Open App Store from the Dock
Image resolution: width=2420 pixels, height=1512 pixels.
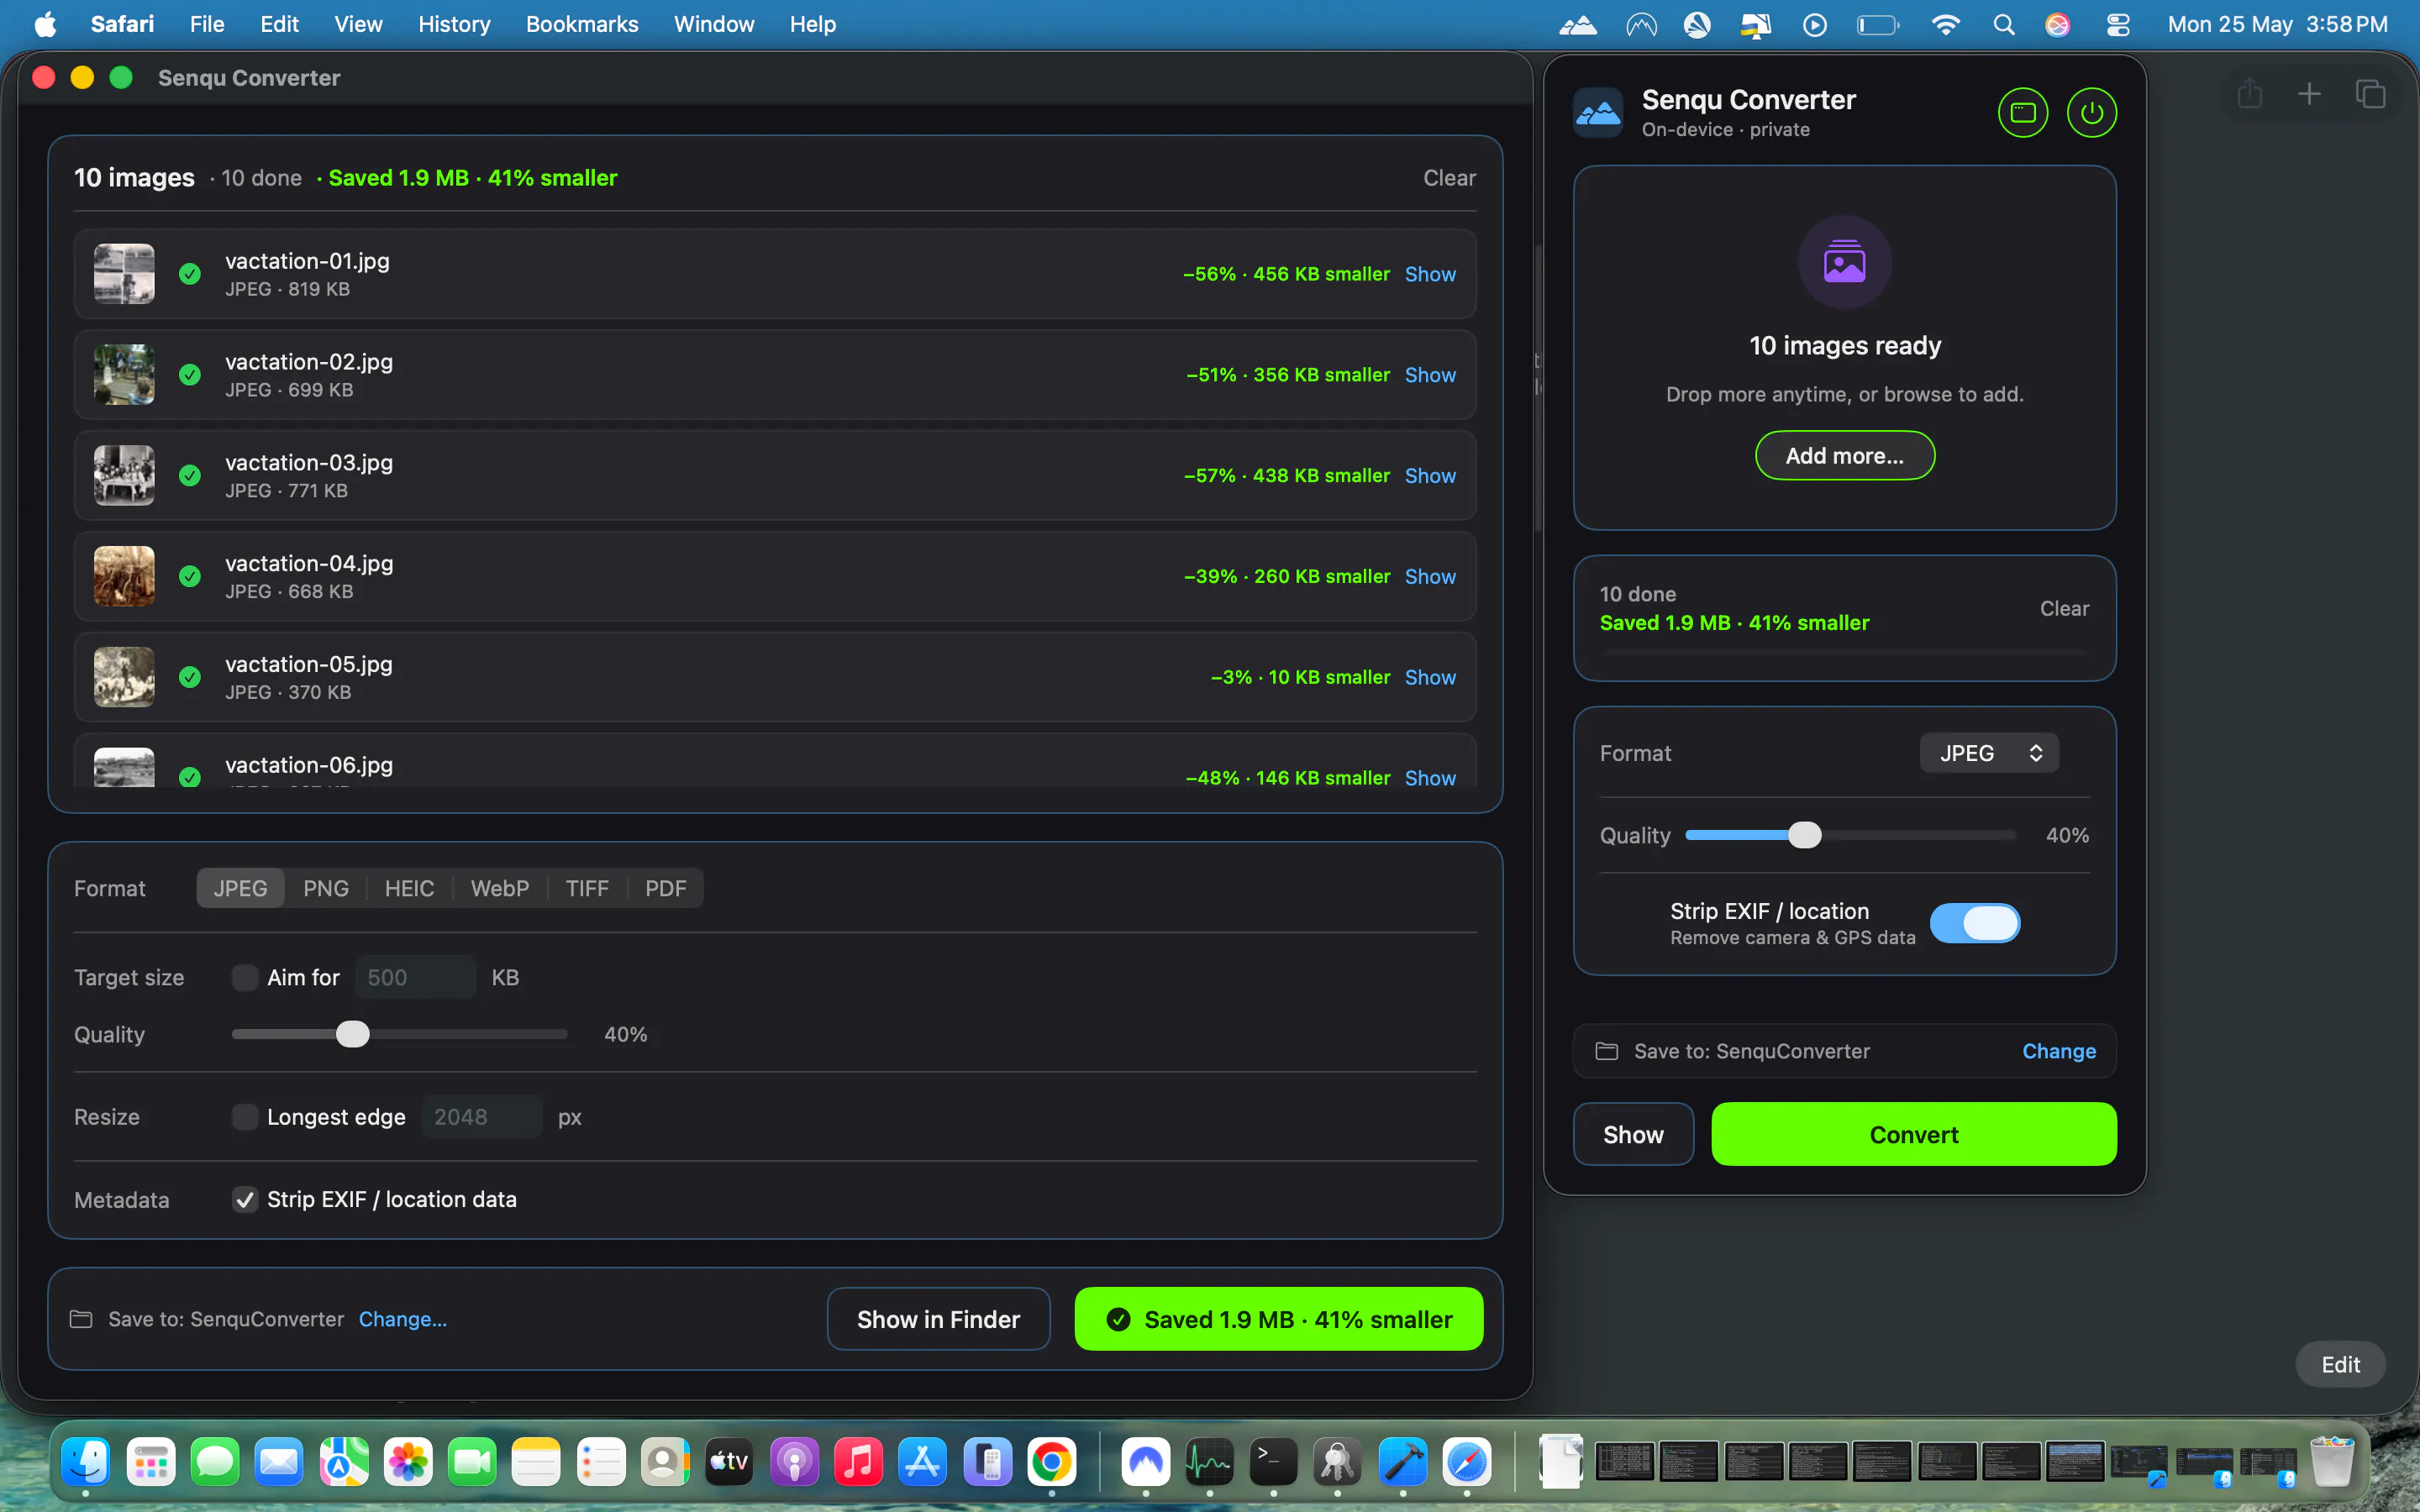tap(922, 1462)
